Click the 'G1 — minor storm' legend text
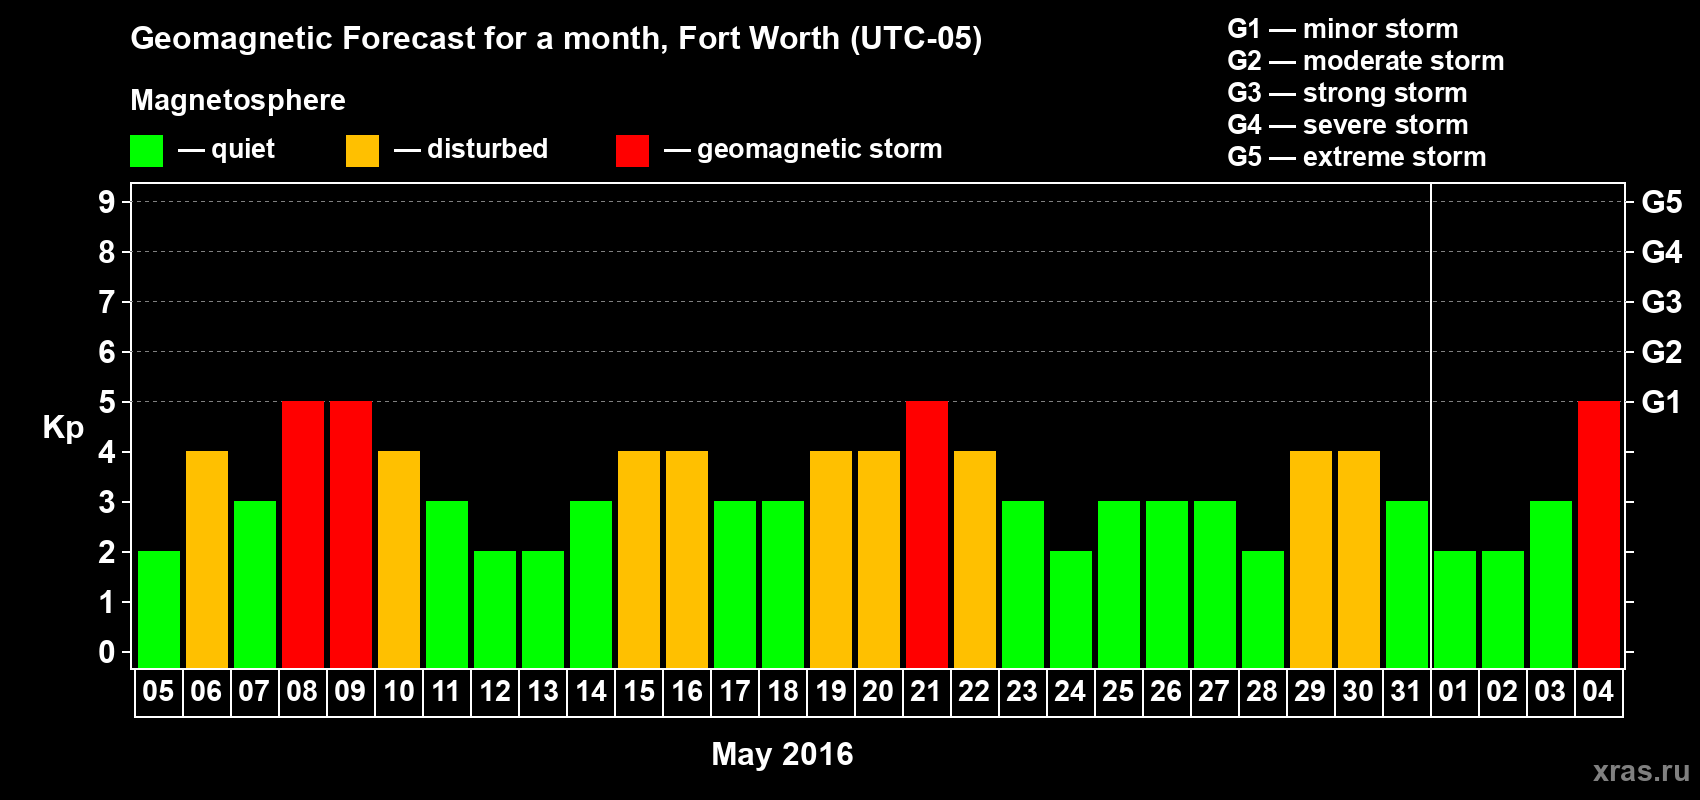This screenshot has height=800, width=1700. [1342, 29]
